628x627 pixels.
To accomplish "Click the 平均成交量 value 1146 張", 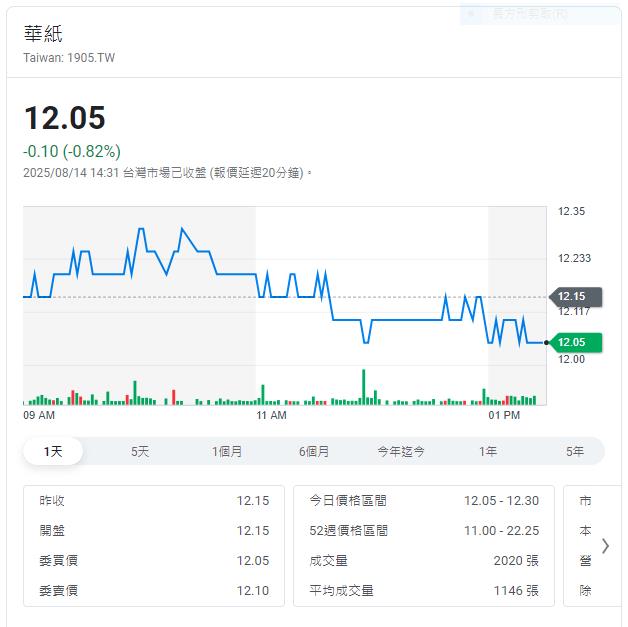I will pos(516,591).
